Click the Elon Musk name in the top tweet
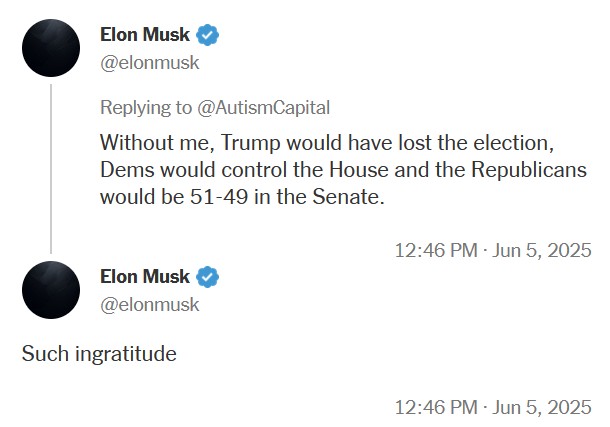 (144, 35)
